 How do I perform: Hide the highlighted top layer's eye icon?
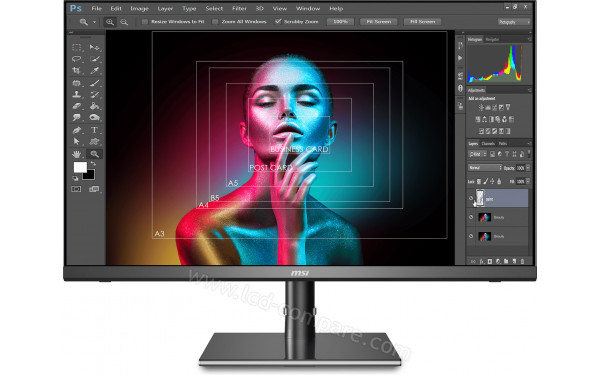pos(471,198)
